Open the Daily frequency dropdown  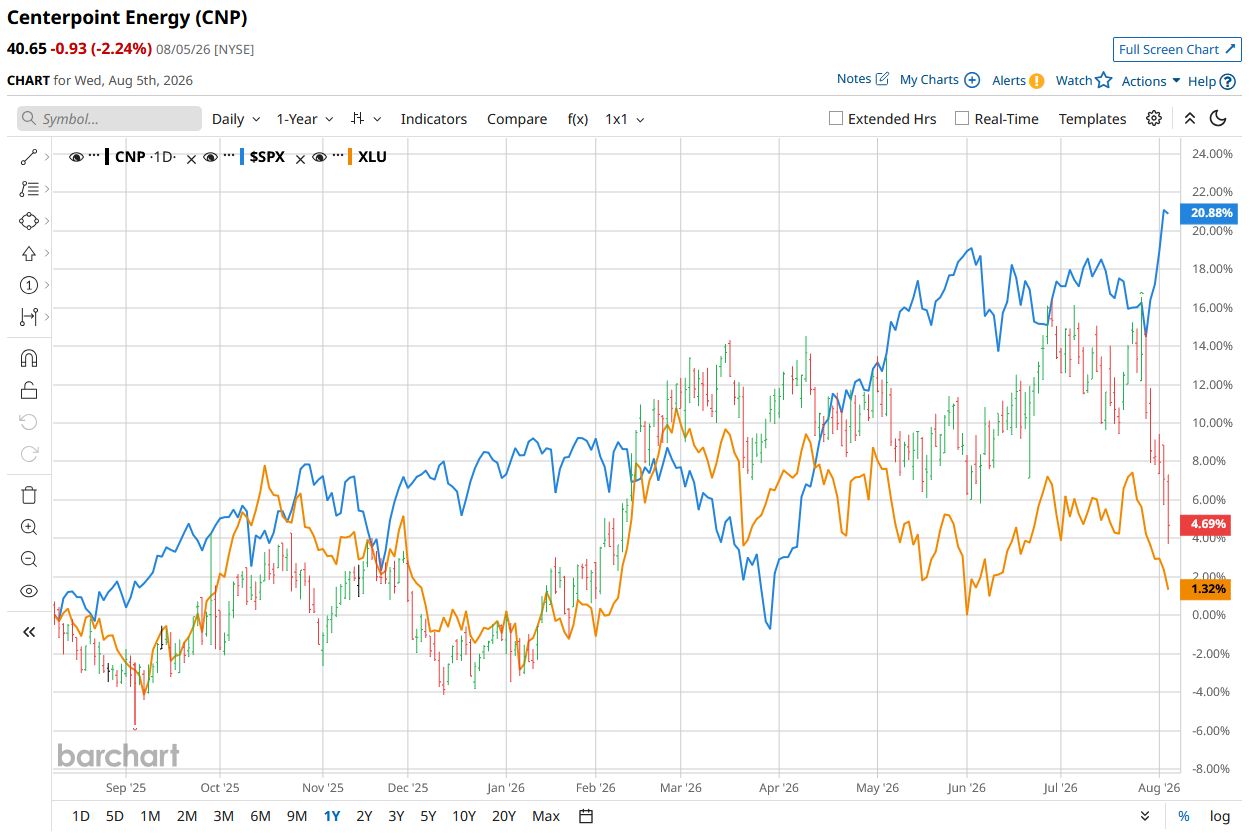(236, 119)
